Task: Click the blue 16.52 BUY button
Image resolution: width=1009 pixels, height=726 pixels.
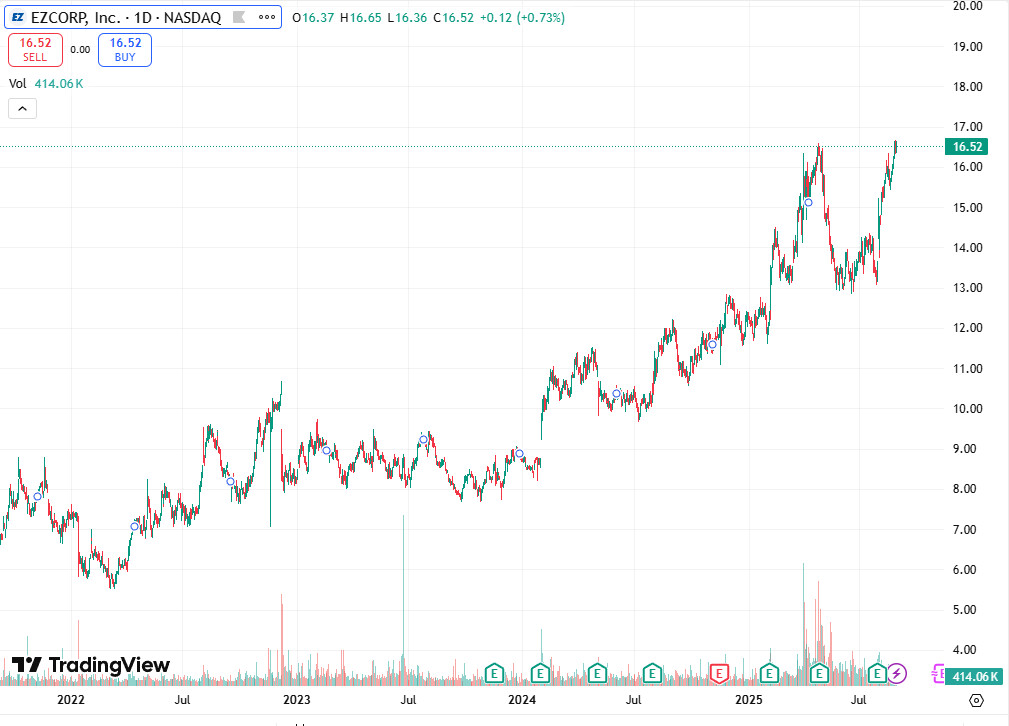Action: pos(125,50)
